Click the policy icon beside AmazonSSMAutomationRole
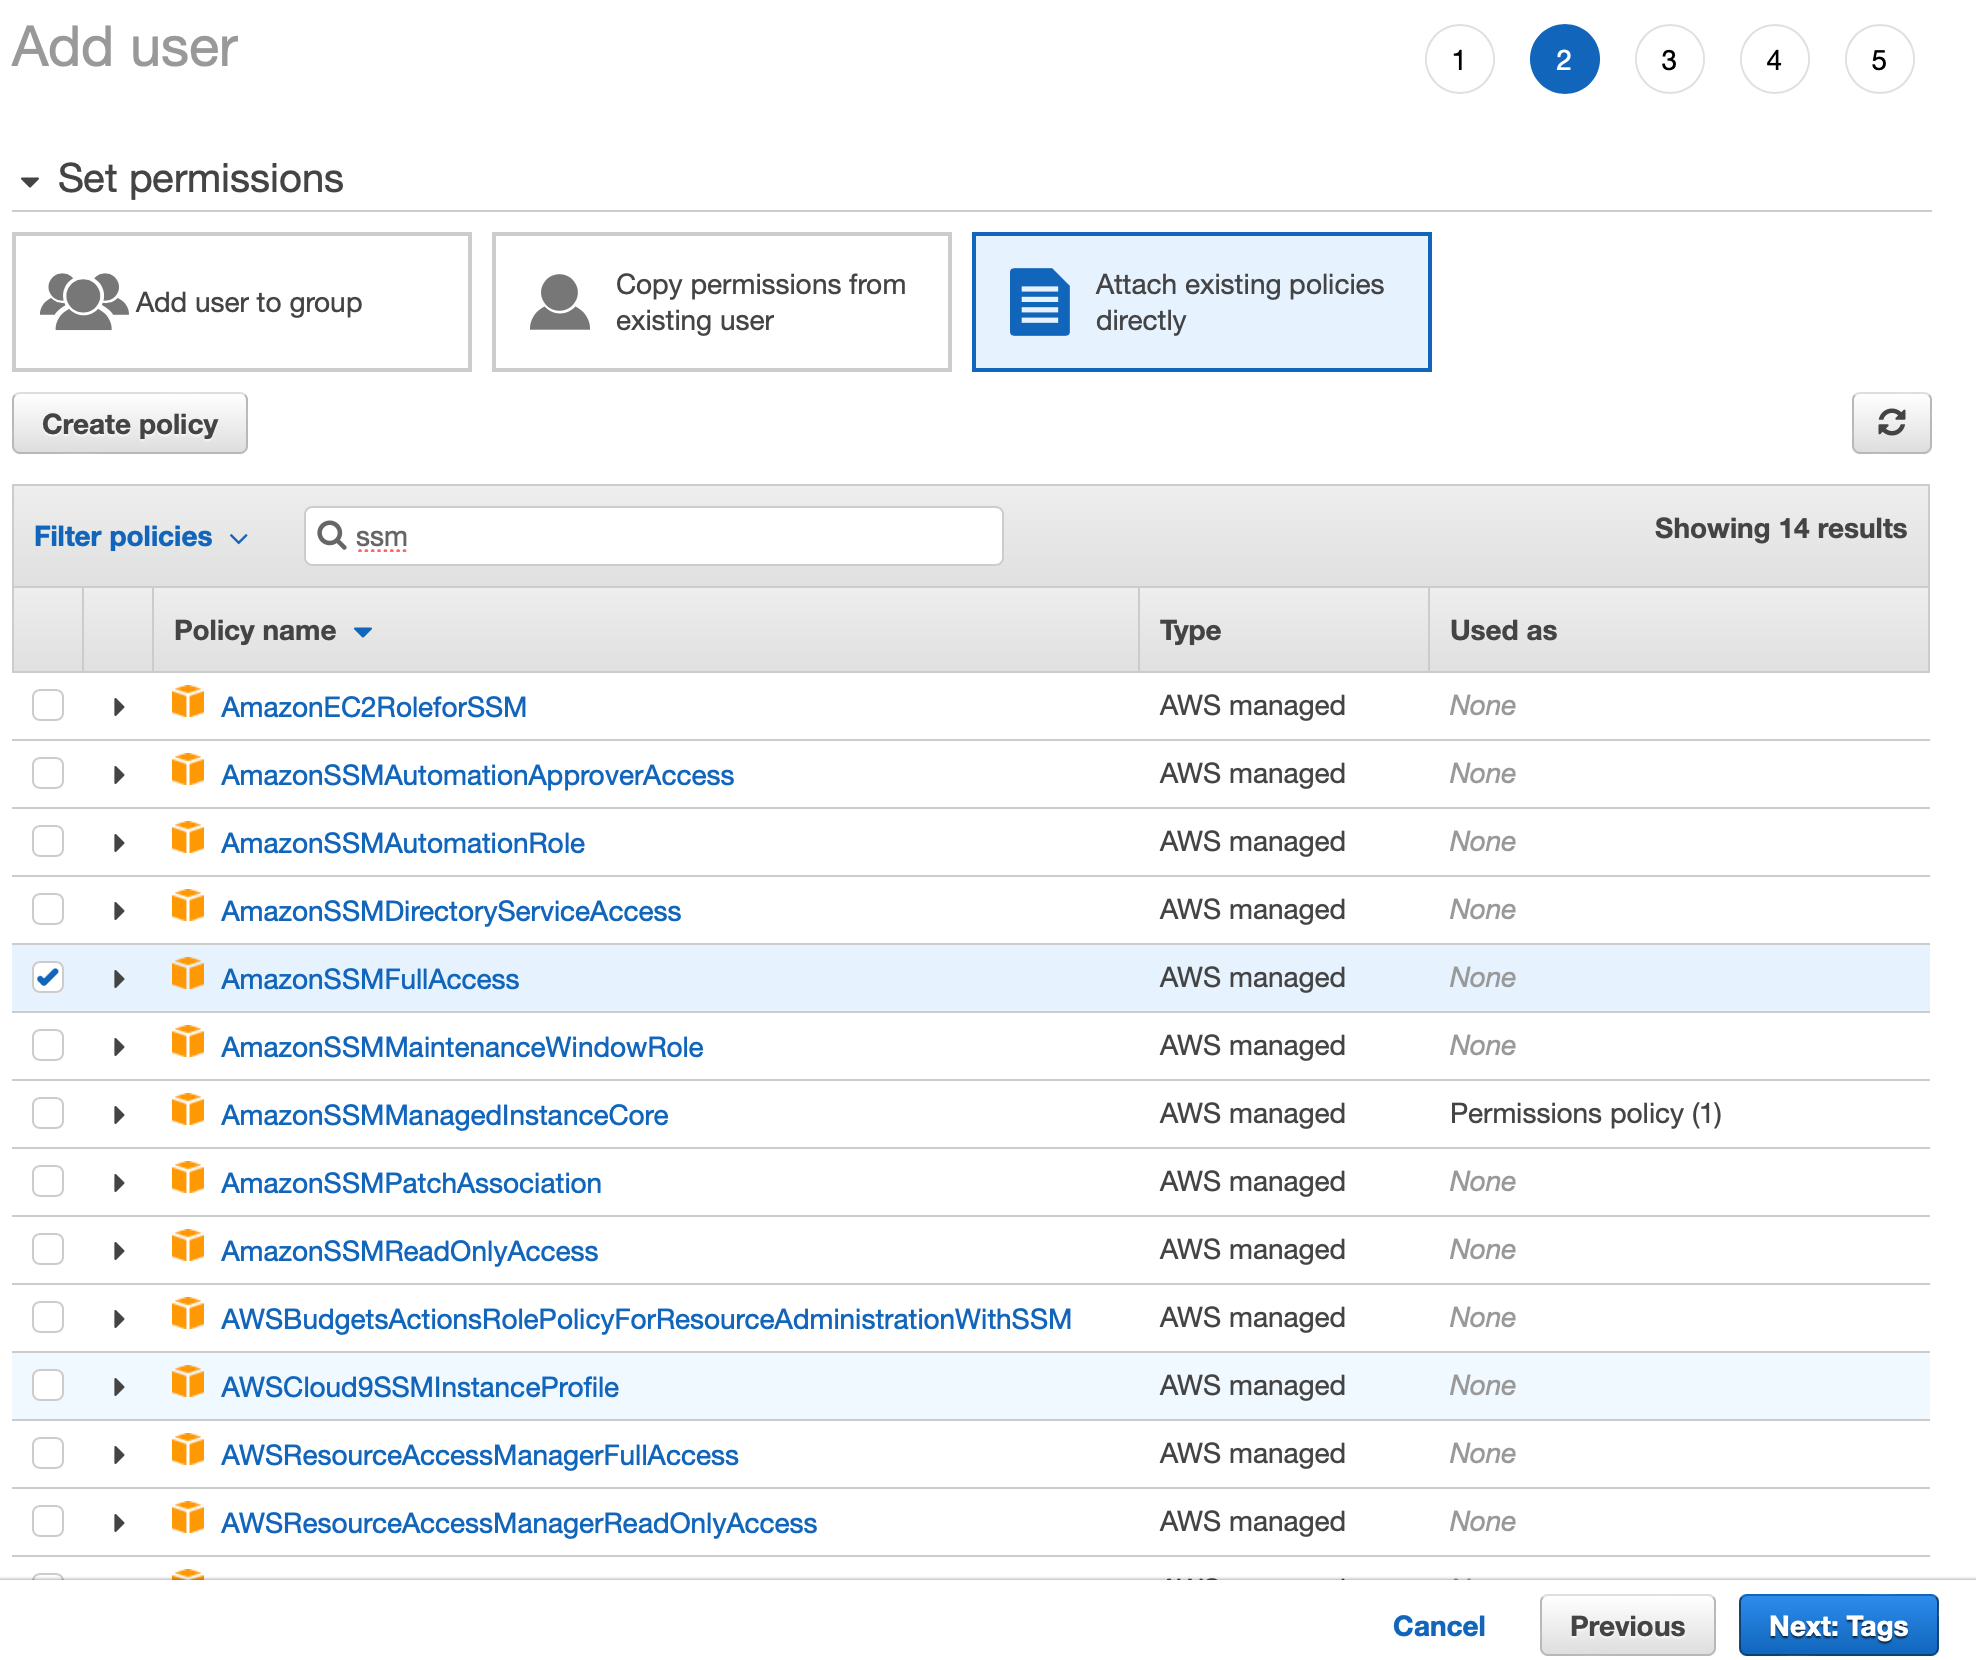This screenshot has height=1660, width=1976. (x=188, y=838)
